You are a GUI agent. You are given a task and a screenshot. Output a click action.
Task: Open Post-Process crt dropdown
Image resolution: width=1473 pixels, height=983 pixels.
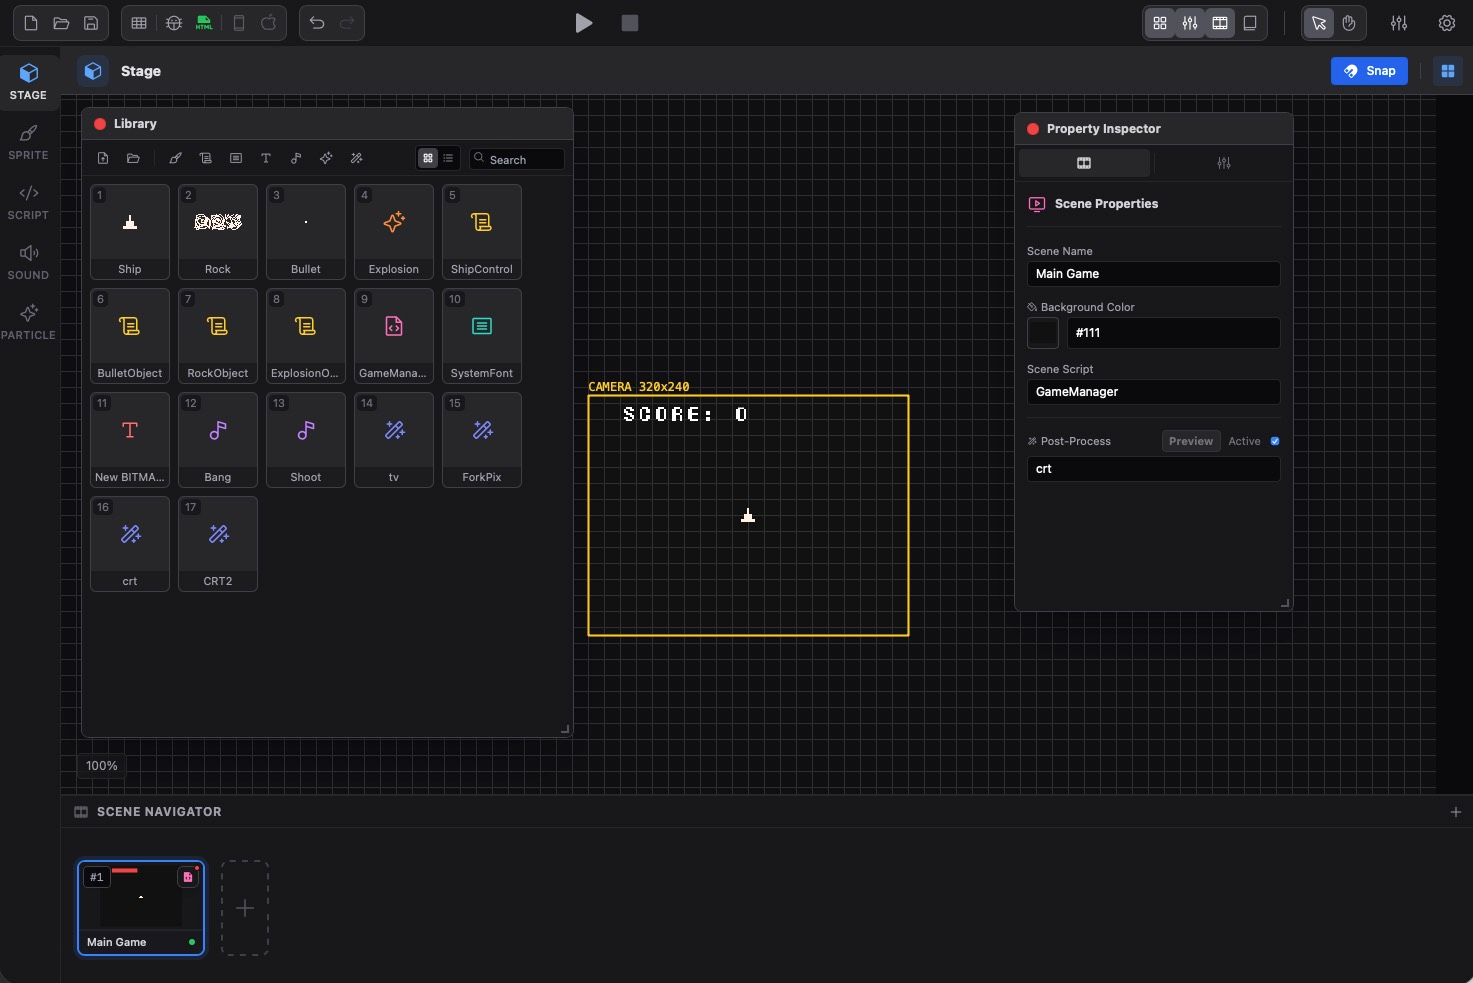click(x=1154, y=469)
